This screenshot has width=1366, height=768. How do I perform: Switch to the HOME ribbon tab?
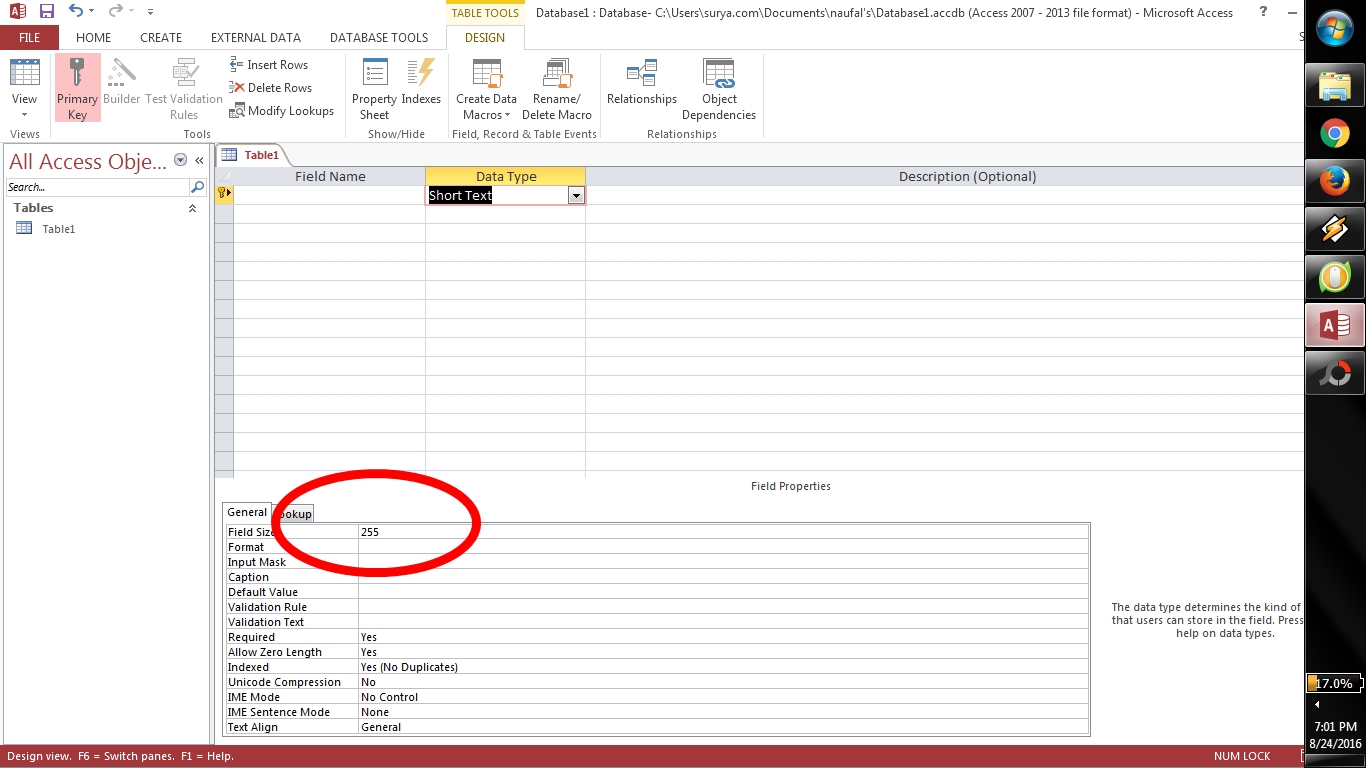click(x=94, y=38)
